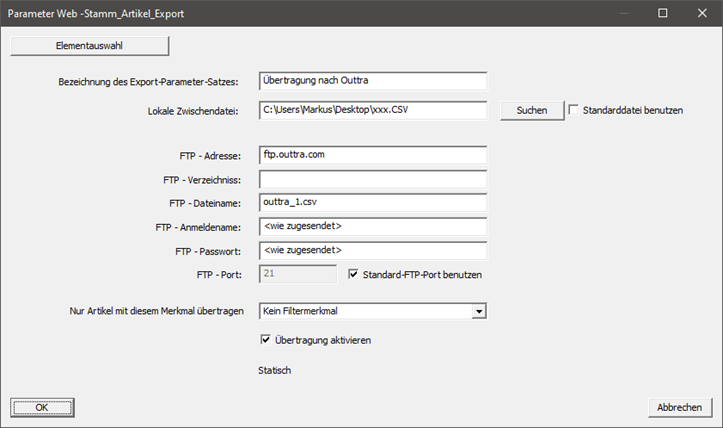Minimize the Parameter Web window
The width and height of the screenshot is (723, 428).
coord(624,13)
